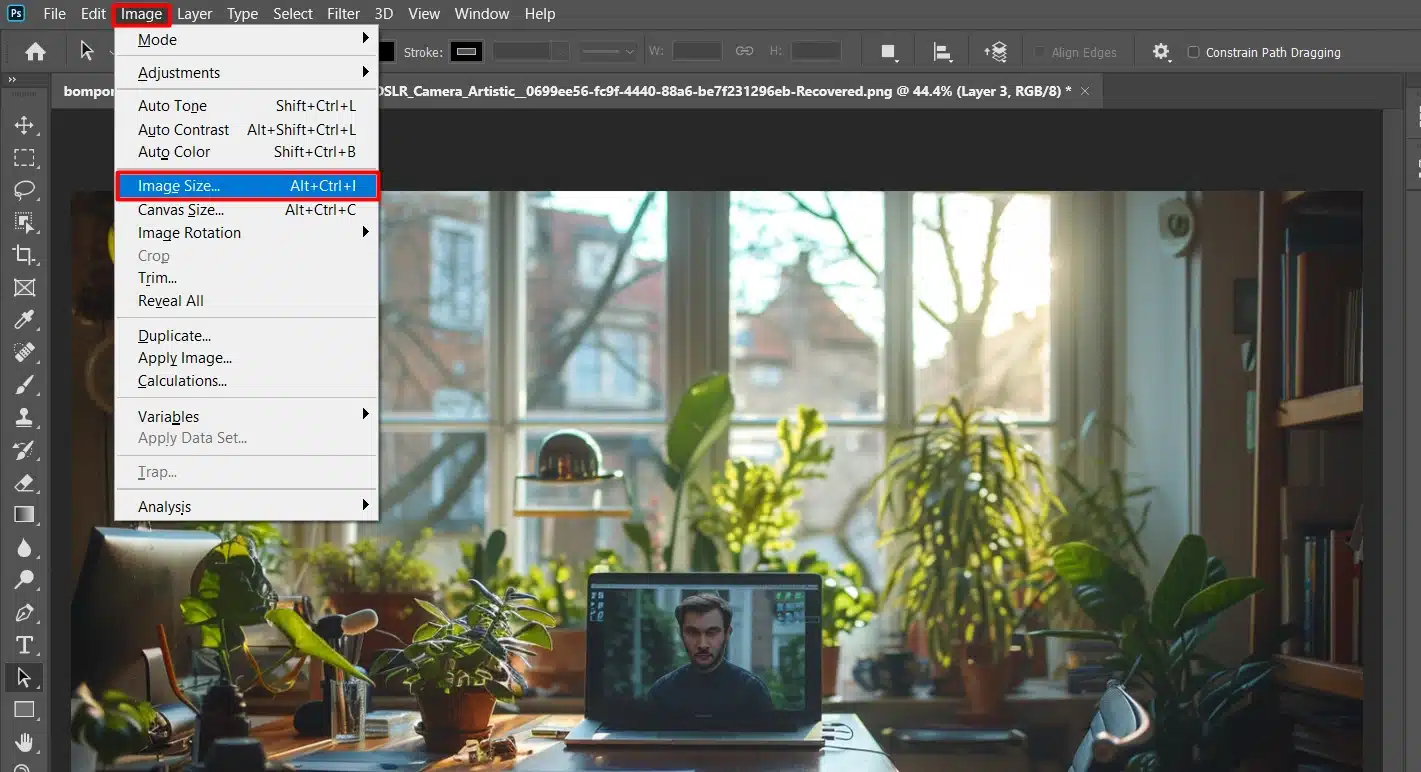Open the Type menu
Viewport: 1421px width, 772px height.
click(242, 14)
